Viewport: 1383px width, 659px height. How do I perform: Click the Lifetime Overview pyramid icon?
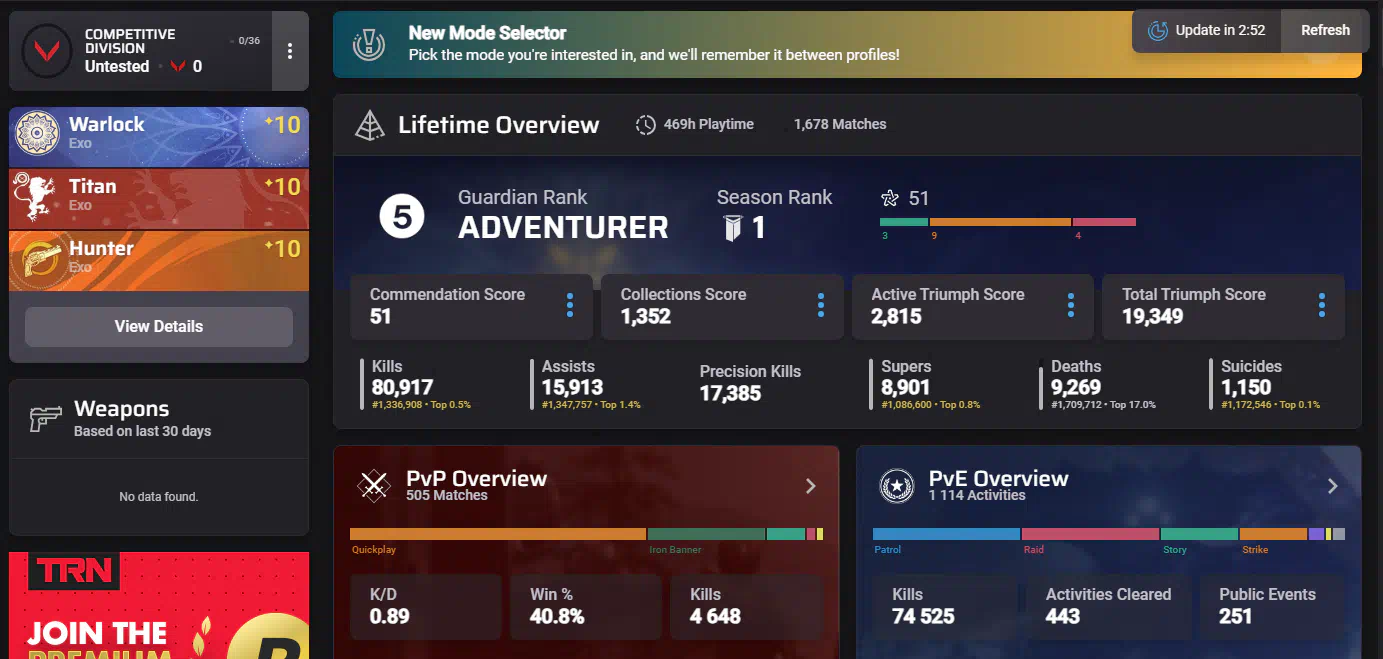371,125
